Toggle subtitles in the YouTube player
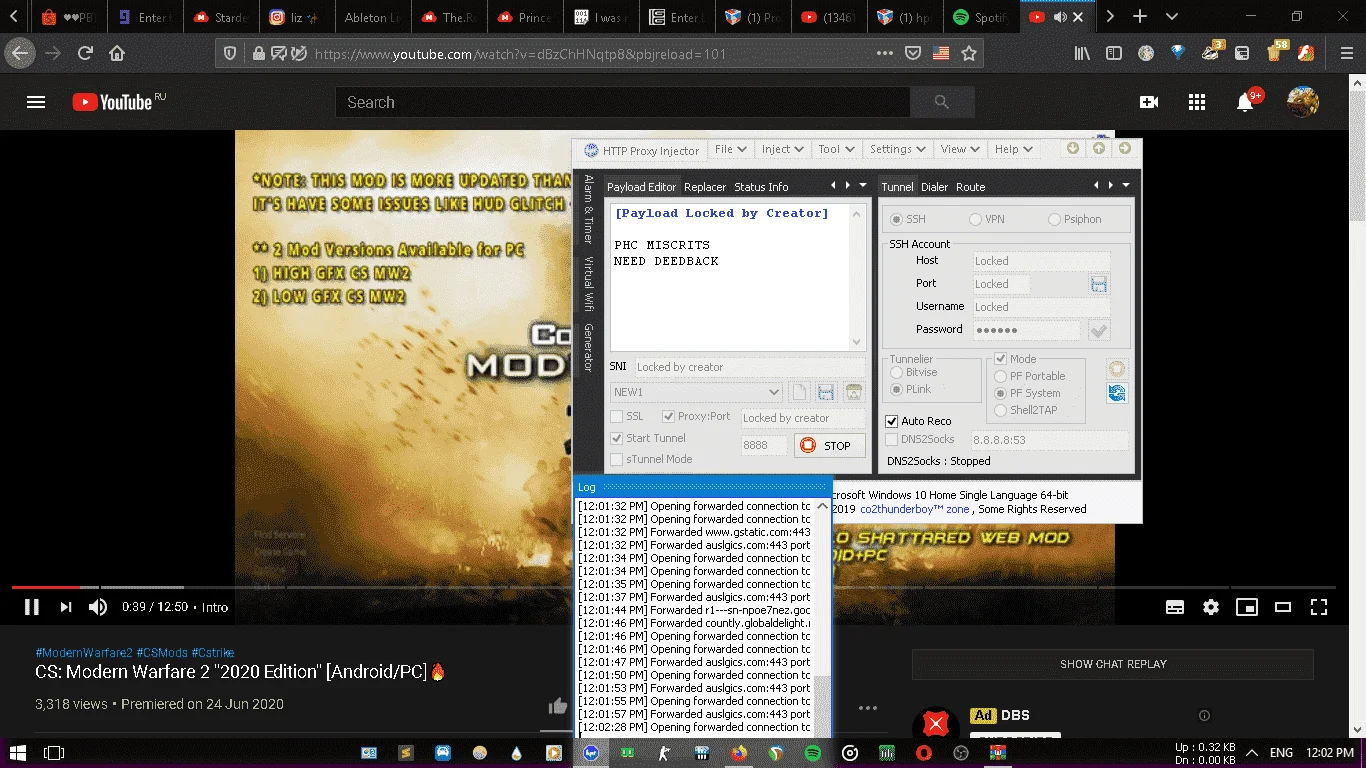Viewport: 1366px width, 768px height. point(1175,607)
